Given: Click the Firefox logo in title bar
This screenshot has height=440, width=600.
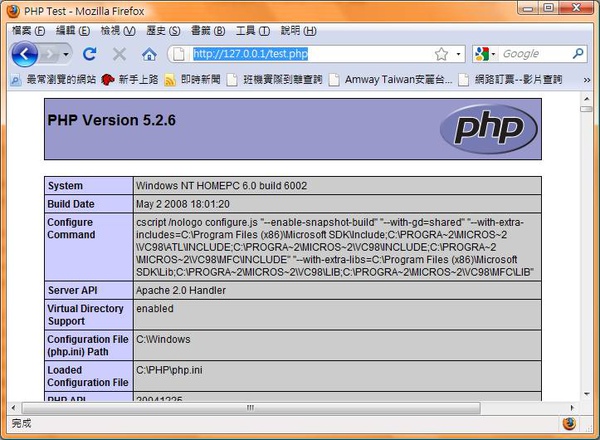Looking at the screenshot, I should coord(13,11).
